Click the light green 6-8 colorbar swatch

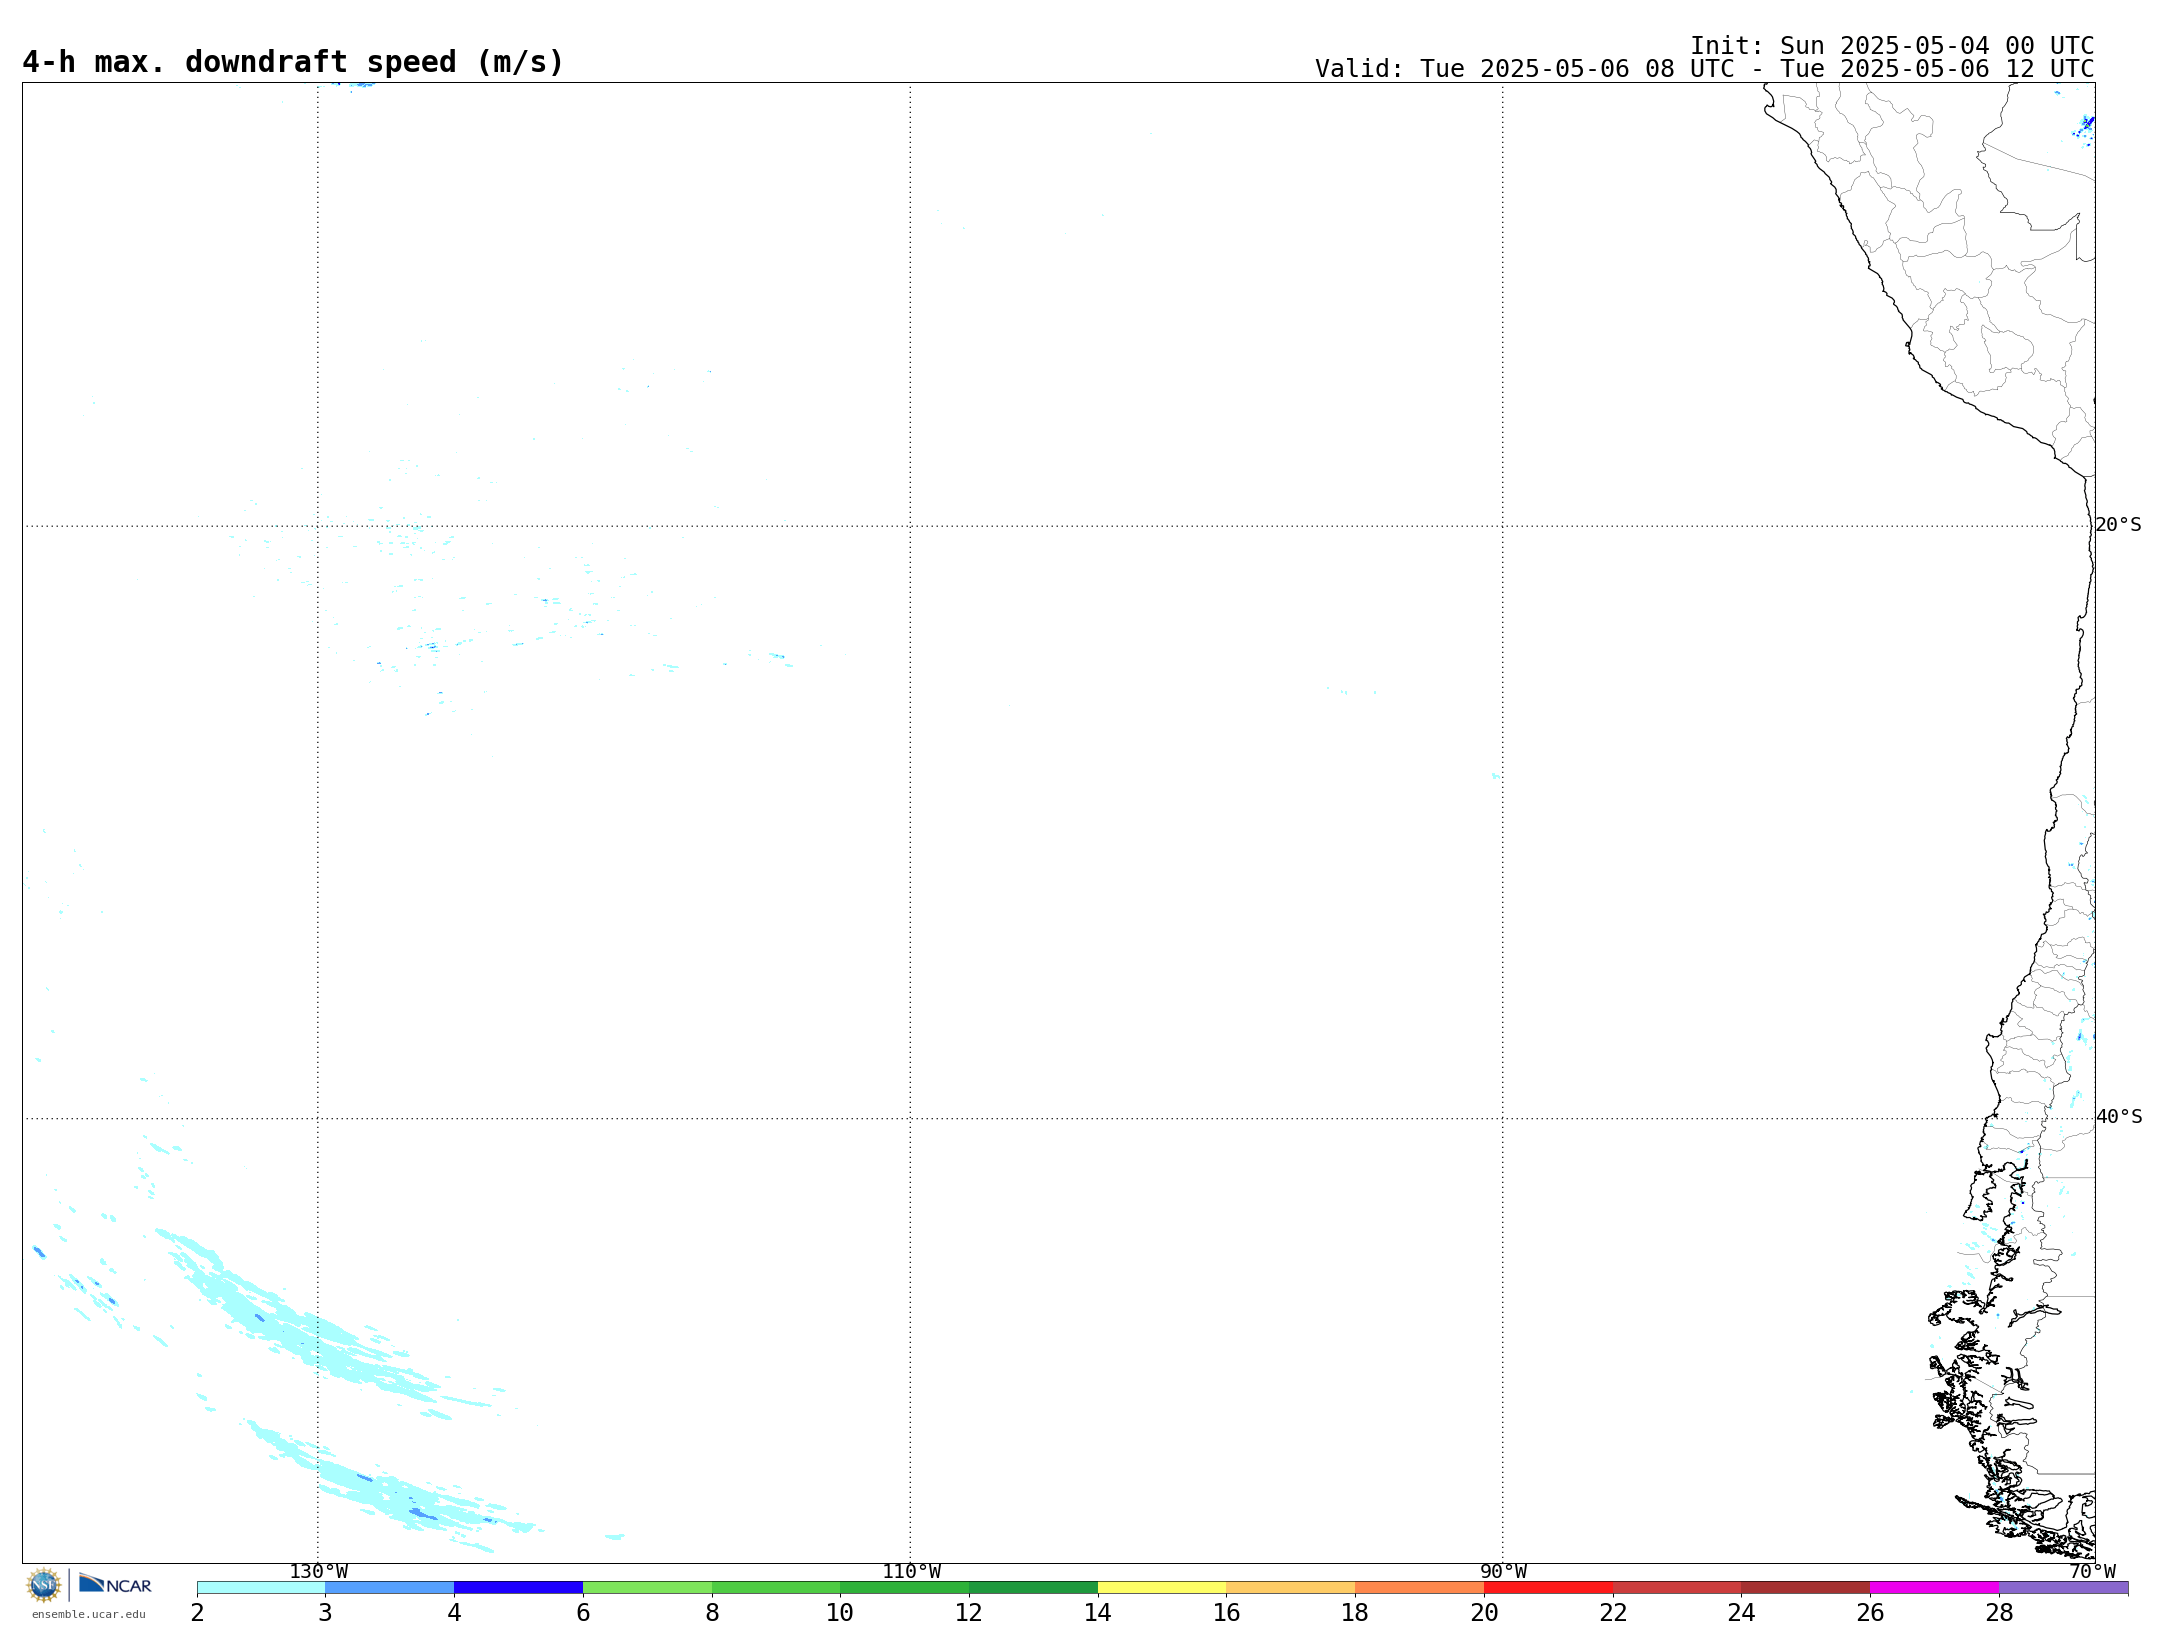pyautogui.click(x=648, y=1588)
